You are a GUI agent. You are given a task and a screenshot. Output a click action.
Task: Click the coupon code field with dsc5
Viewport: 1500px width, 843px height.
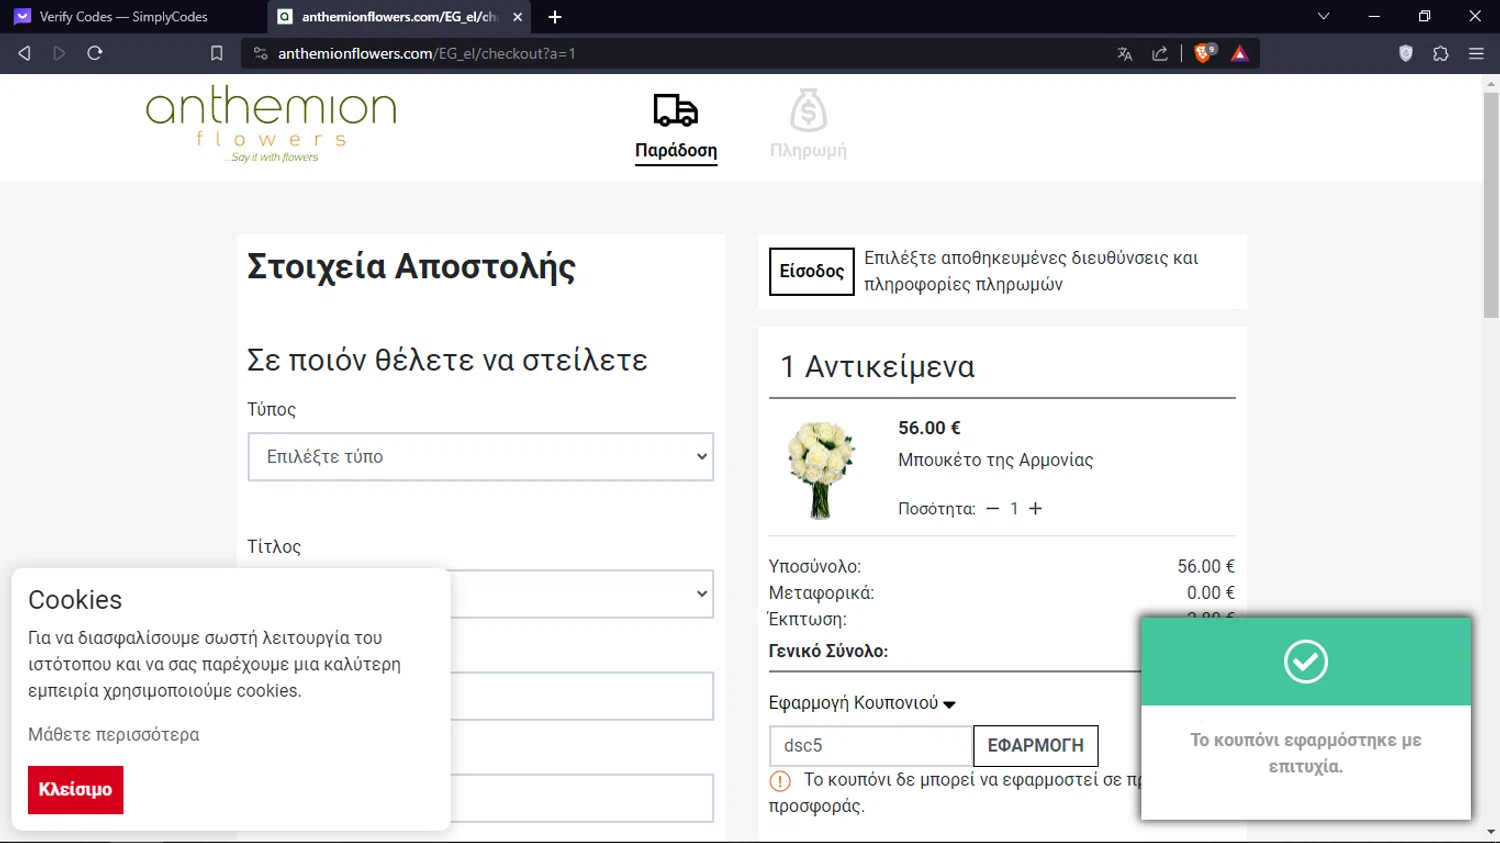(870, 746)
